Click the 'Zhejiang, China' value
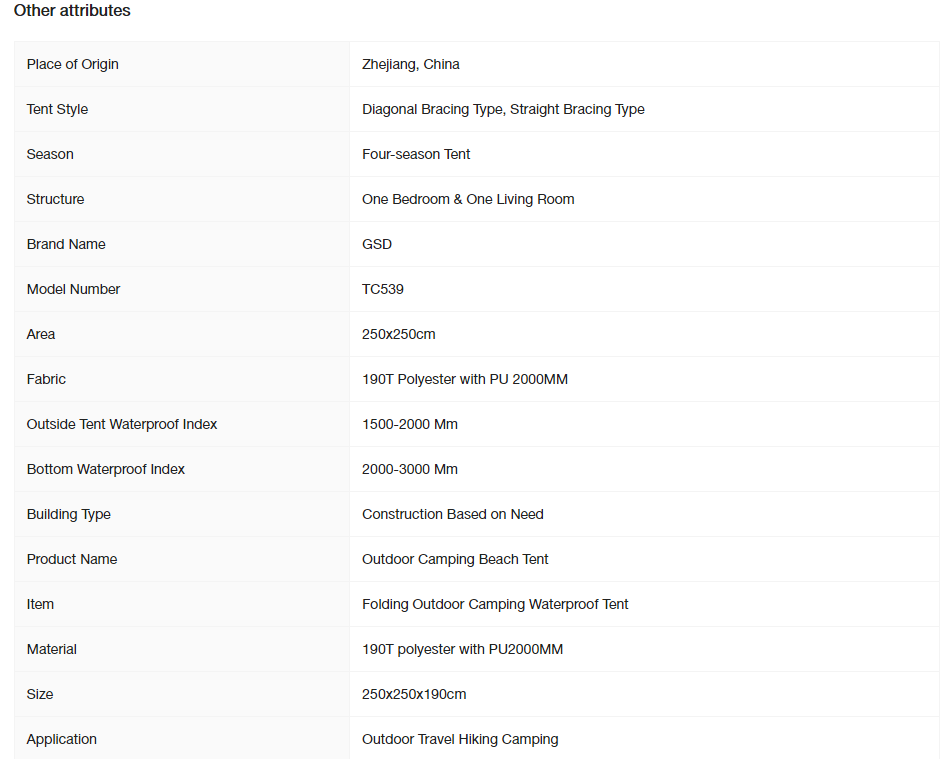Viewport: 948px width, 759px height. (x=411, y=64)
